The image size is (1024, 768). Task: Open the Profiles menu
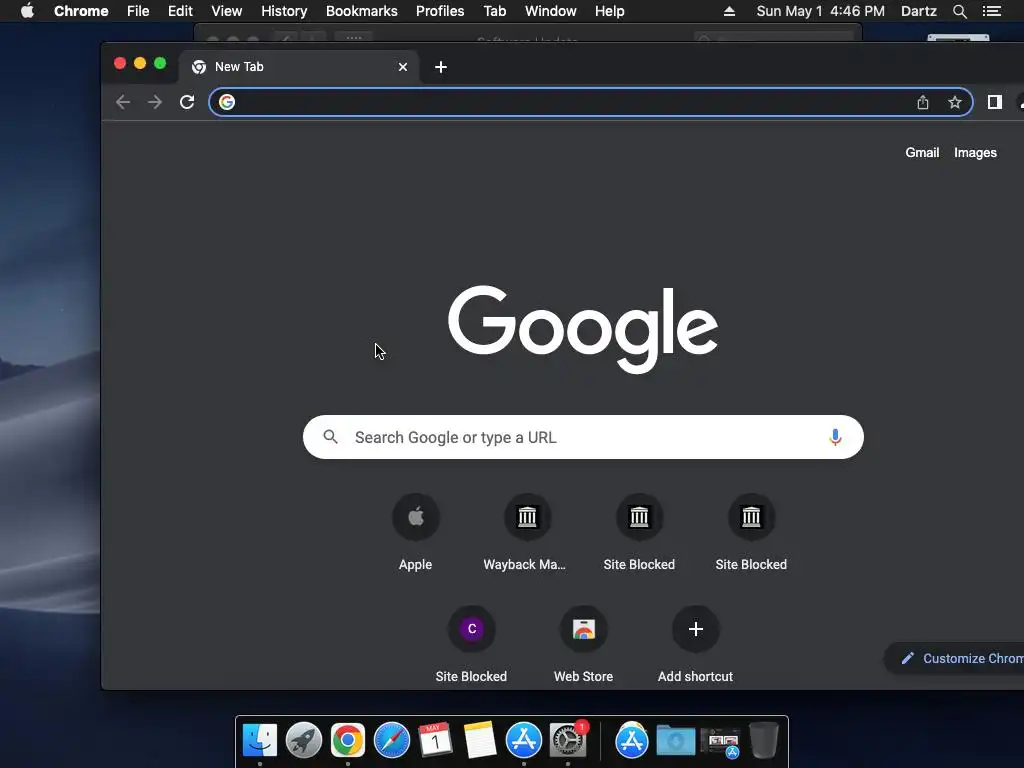(440, 11)
